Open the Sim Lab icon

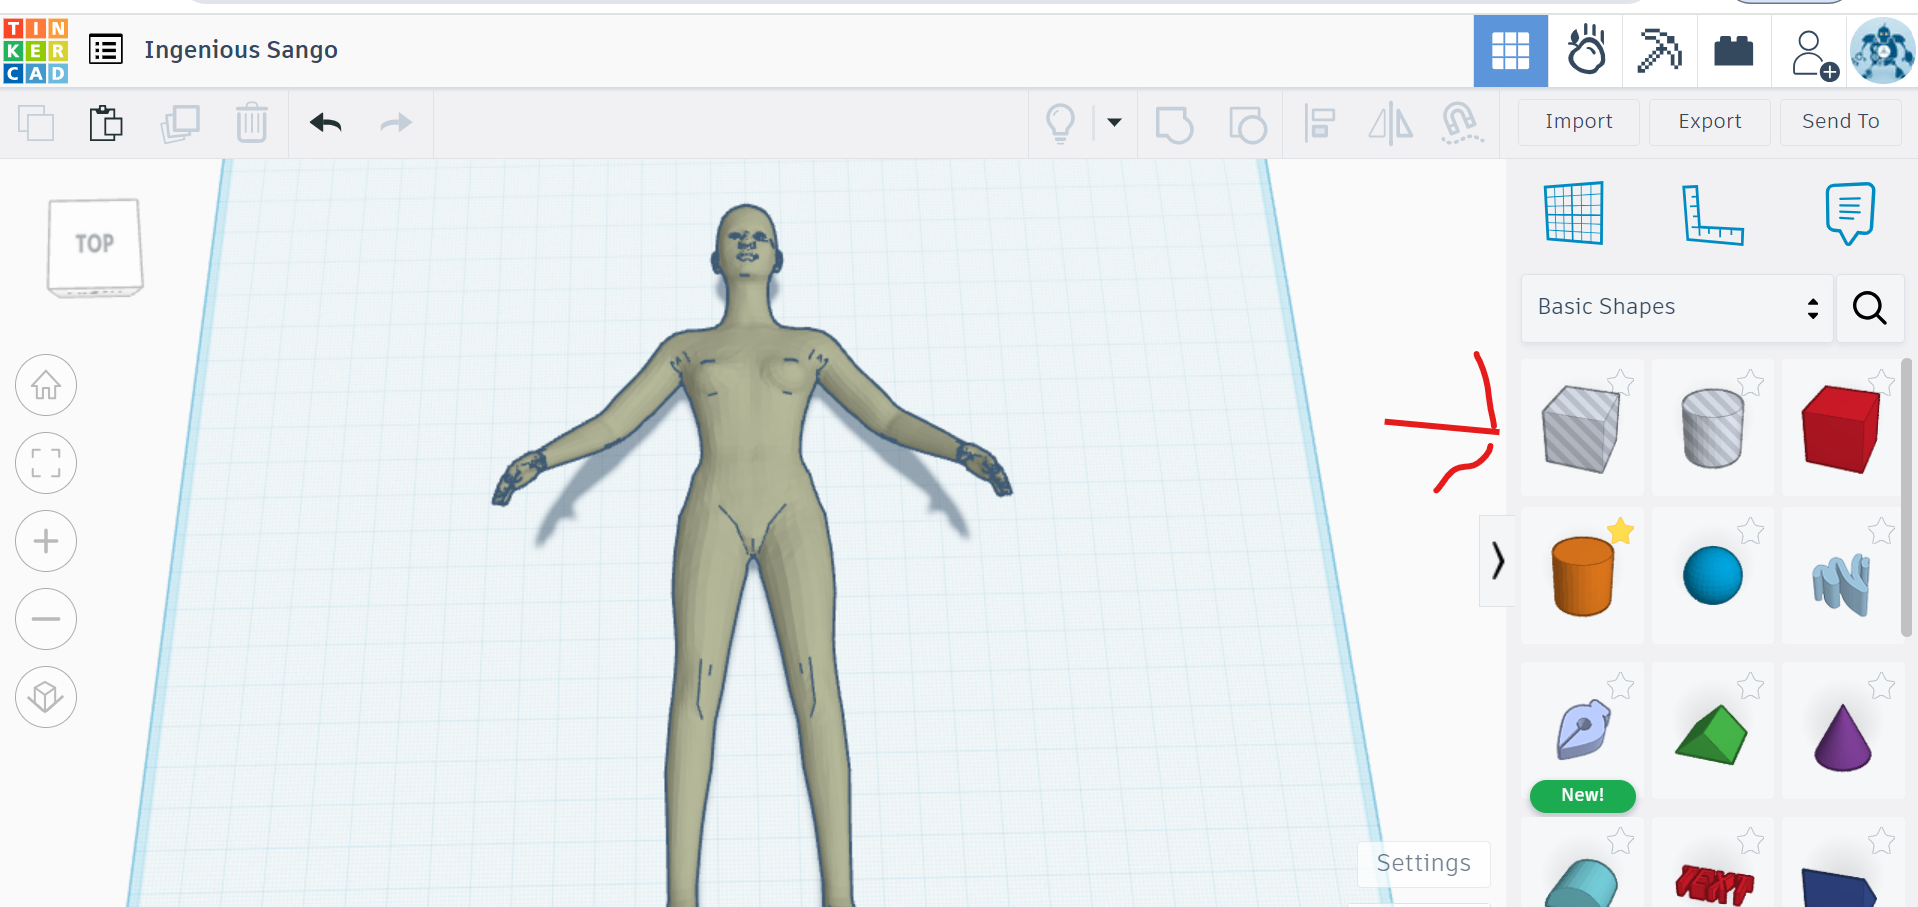click(x=1586, y=50)
